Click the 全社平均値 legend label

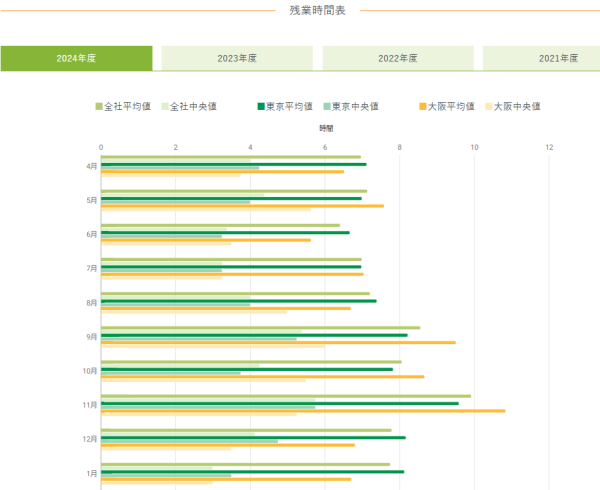click(x=127, y=106)
